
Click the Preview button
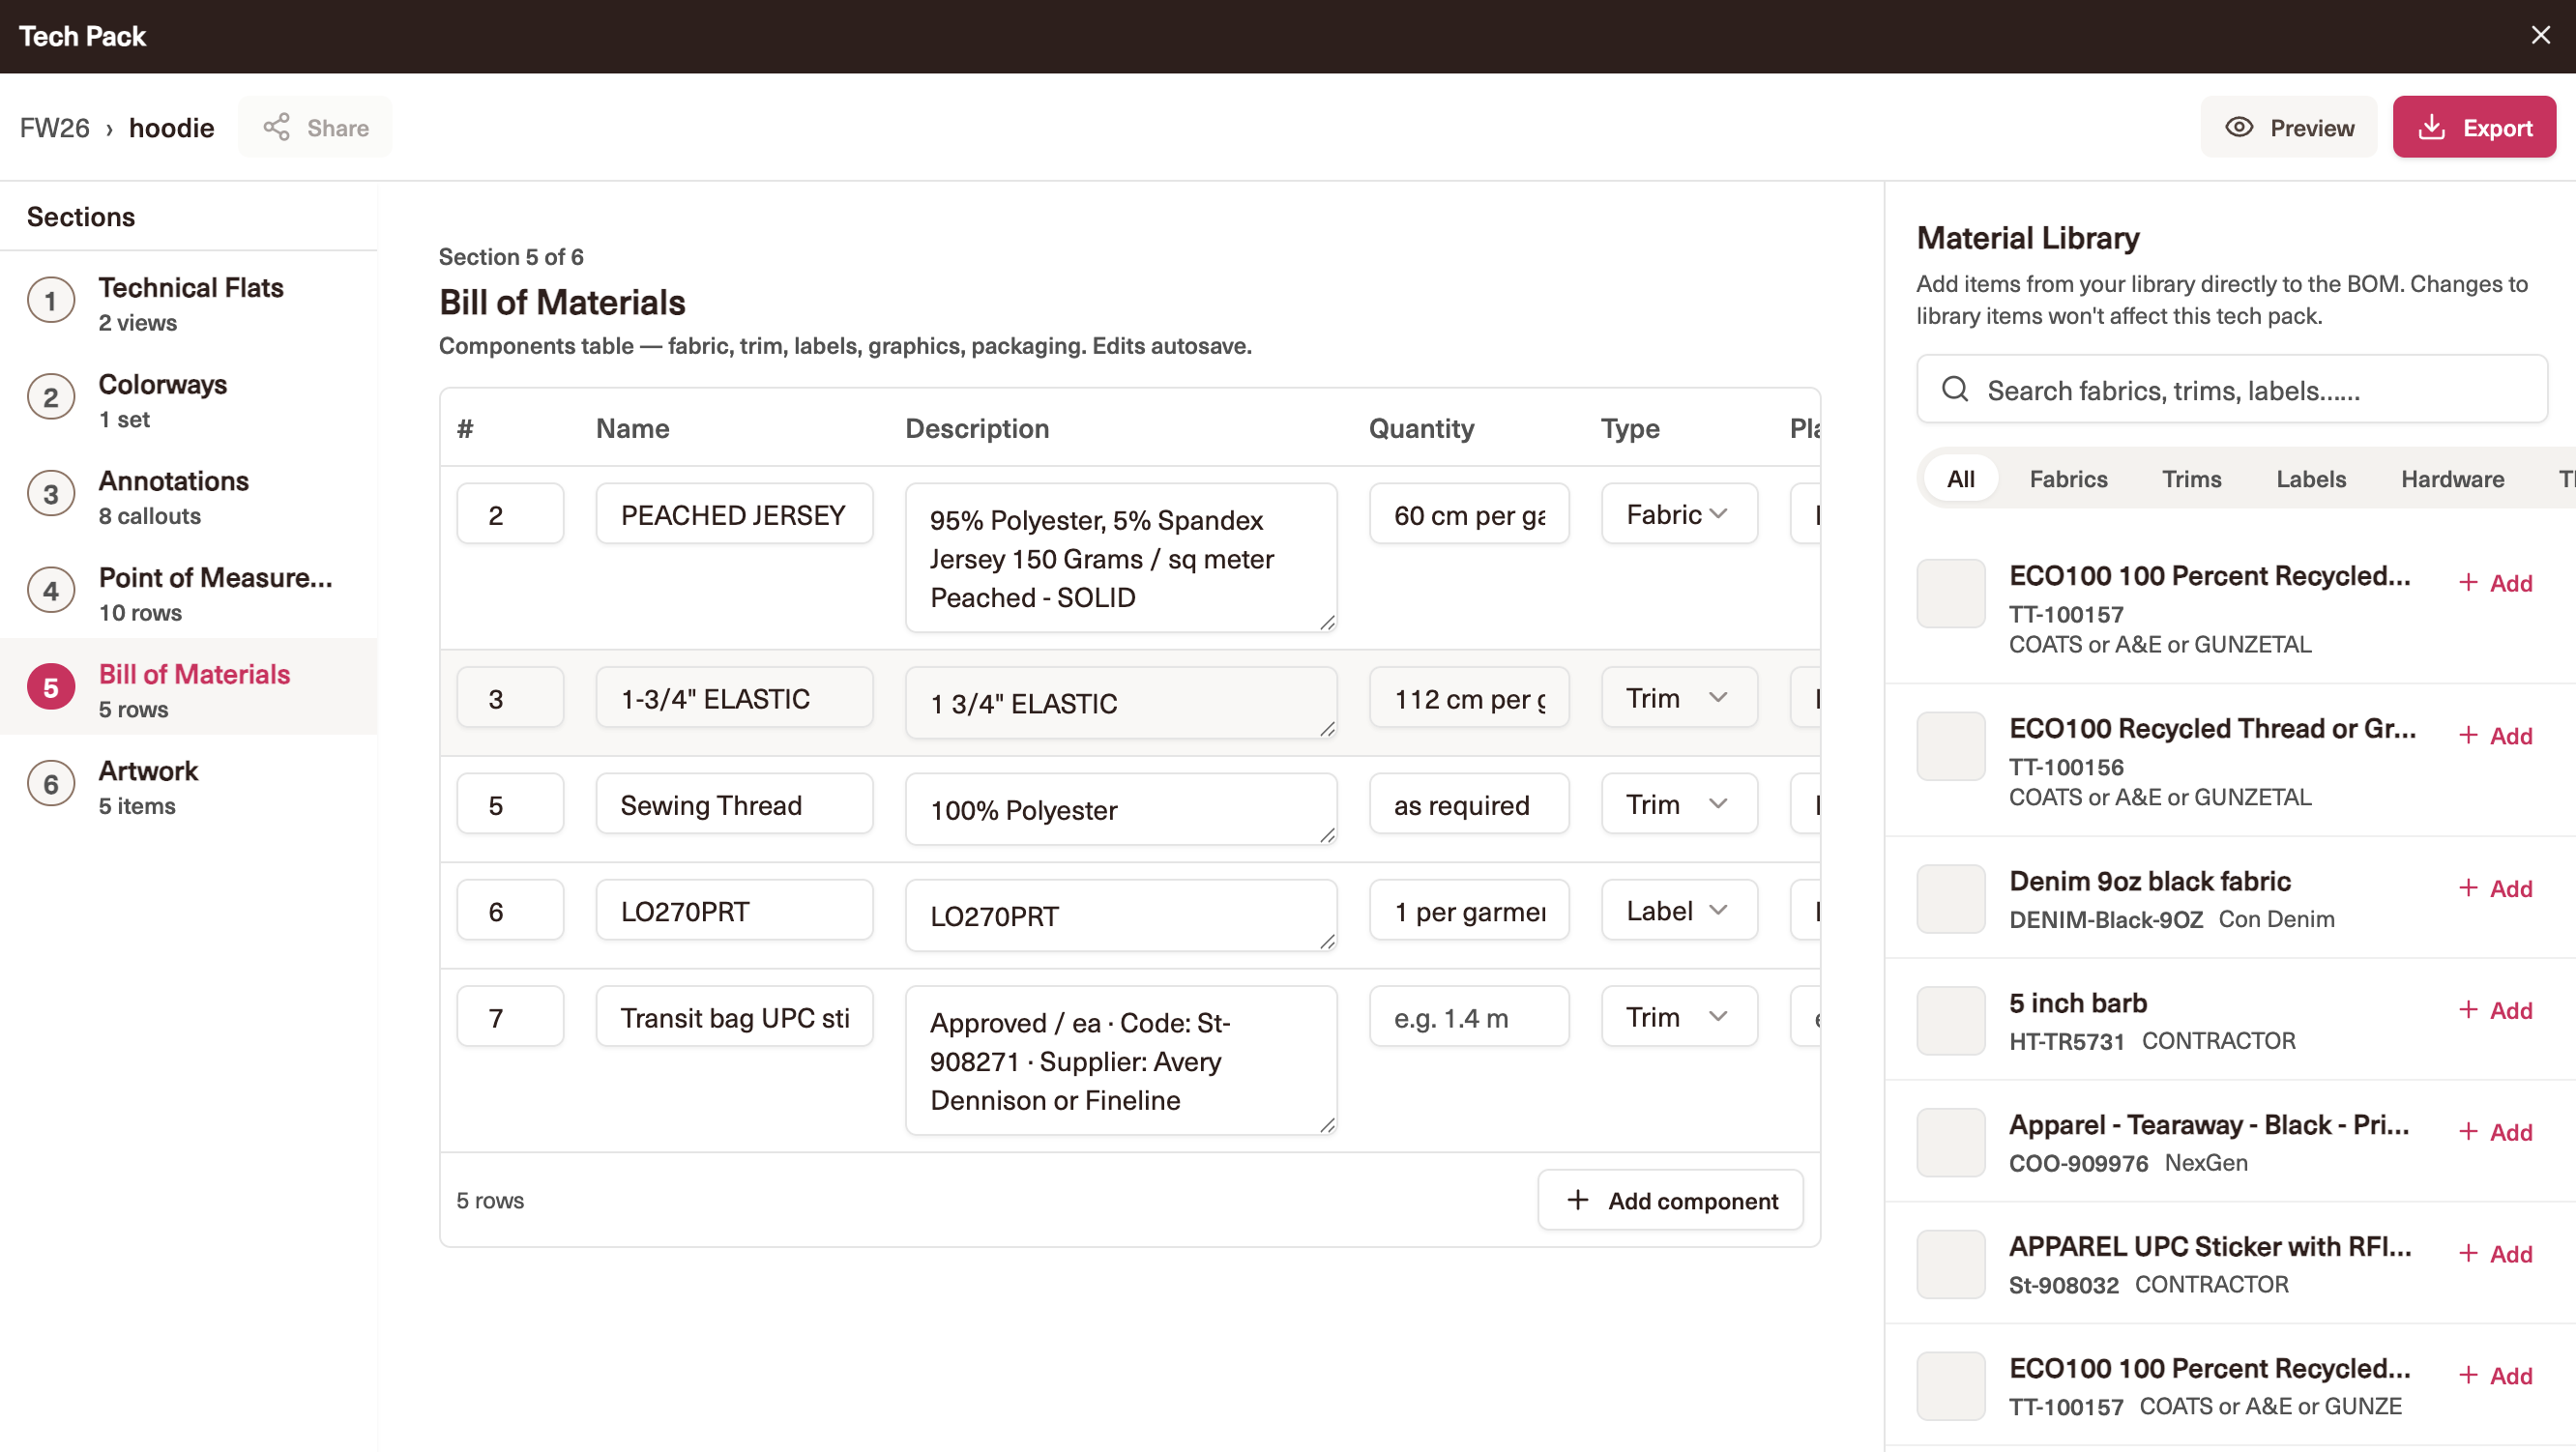point(2288,127)
